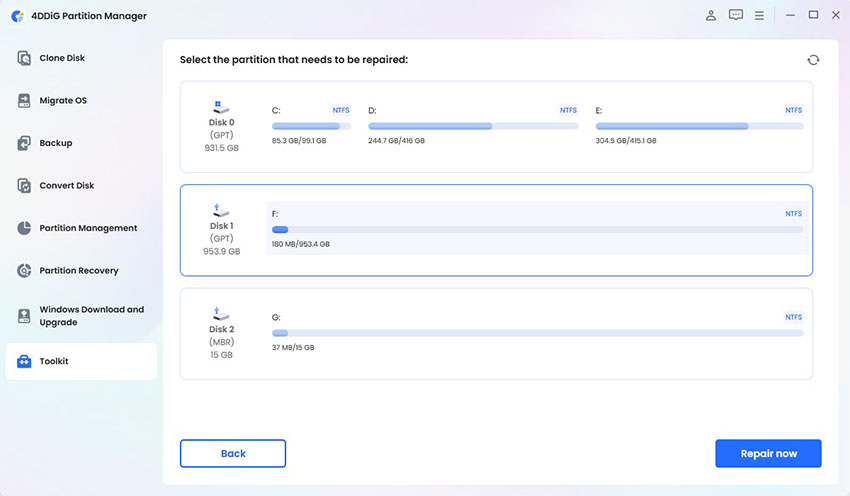Open the feedback chat icon

736,15
